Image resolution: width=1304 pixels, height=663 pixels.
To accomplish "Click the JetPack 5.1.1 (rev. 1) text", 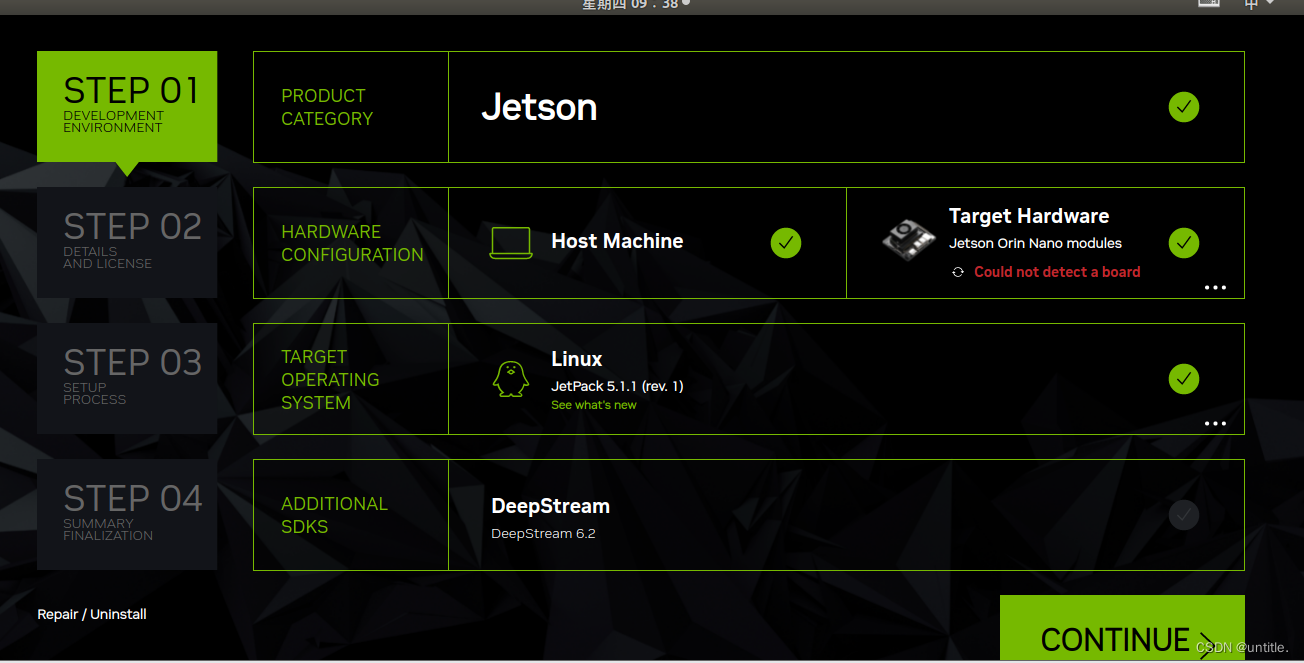I will pyautogui.click(x=617, y=386).
